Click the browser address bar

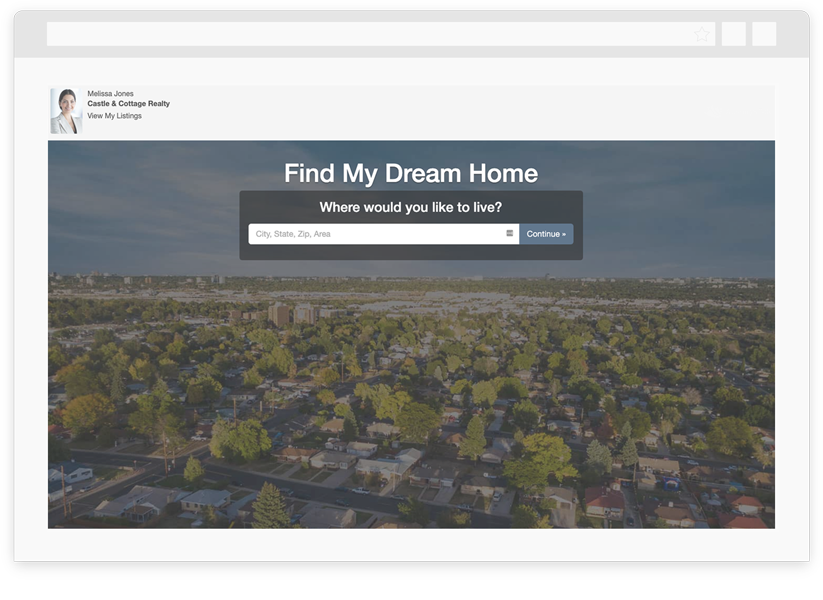381,34
